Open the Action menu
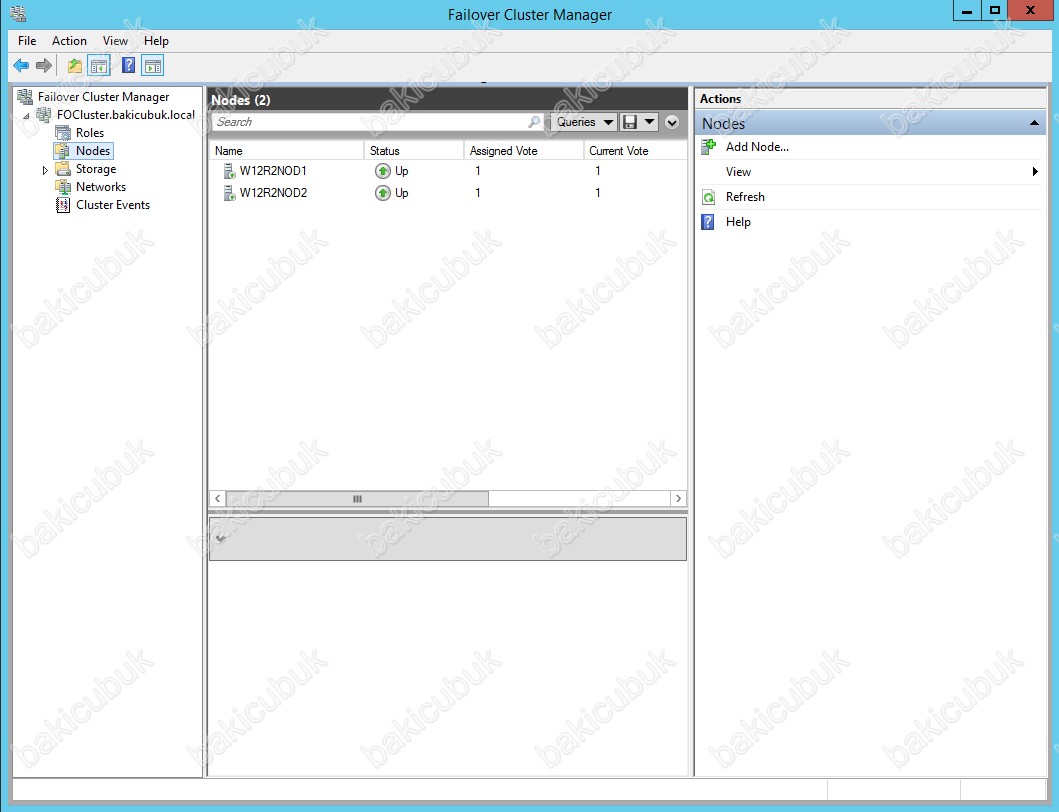Viewport: 1059px width, 812px height. (x=70, y=41)
